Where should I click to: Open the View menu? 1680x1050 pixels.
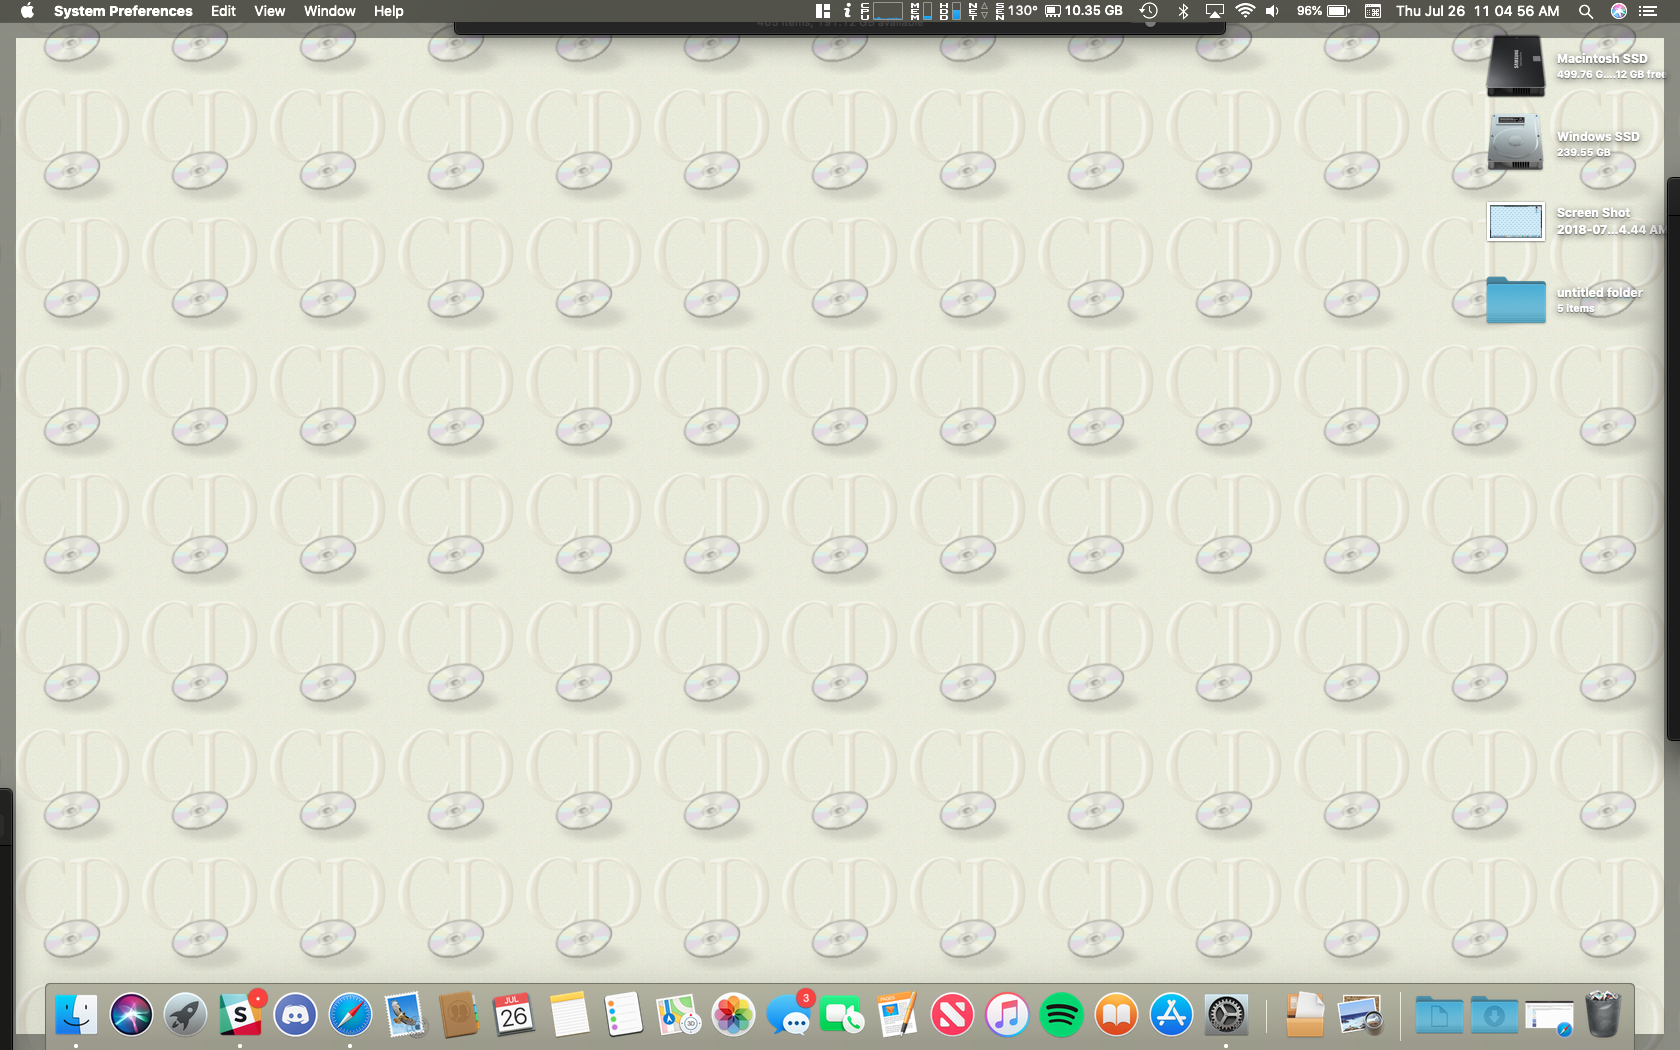[x=269, y=11]
